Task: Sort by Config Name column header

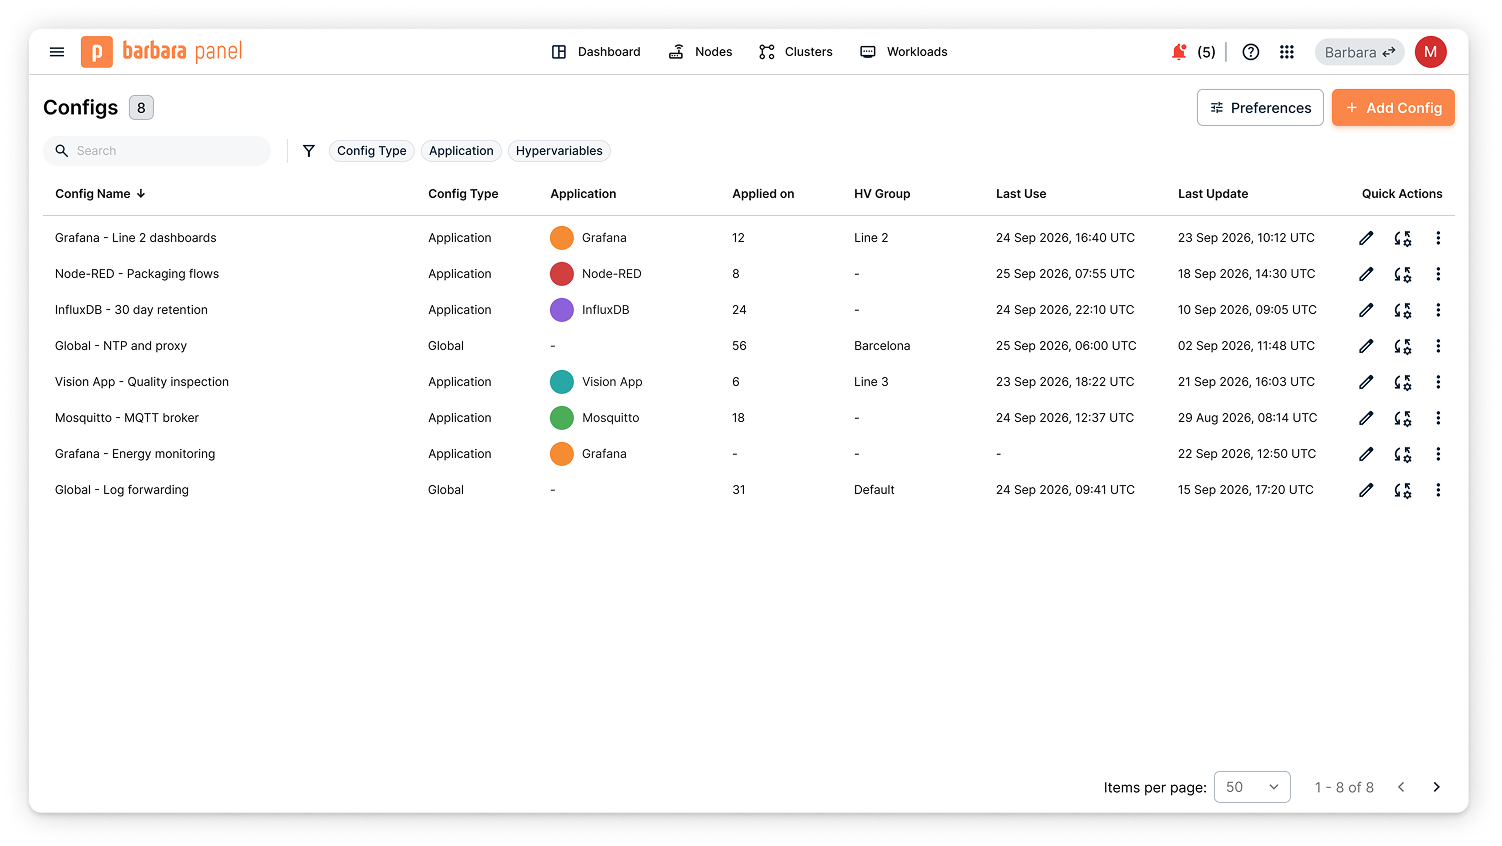Action: pyautogui.click(x=100, y=194)
